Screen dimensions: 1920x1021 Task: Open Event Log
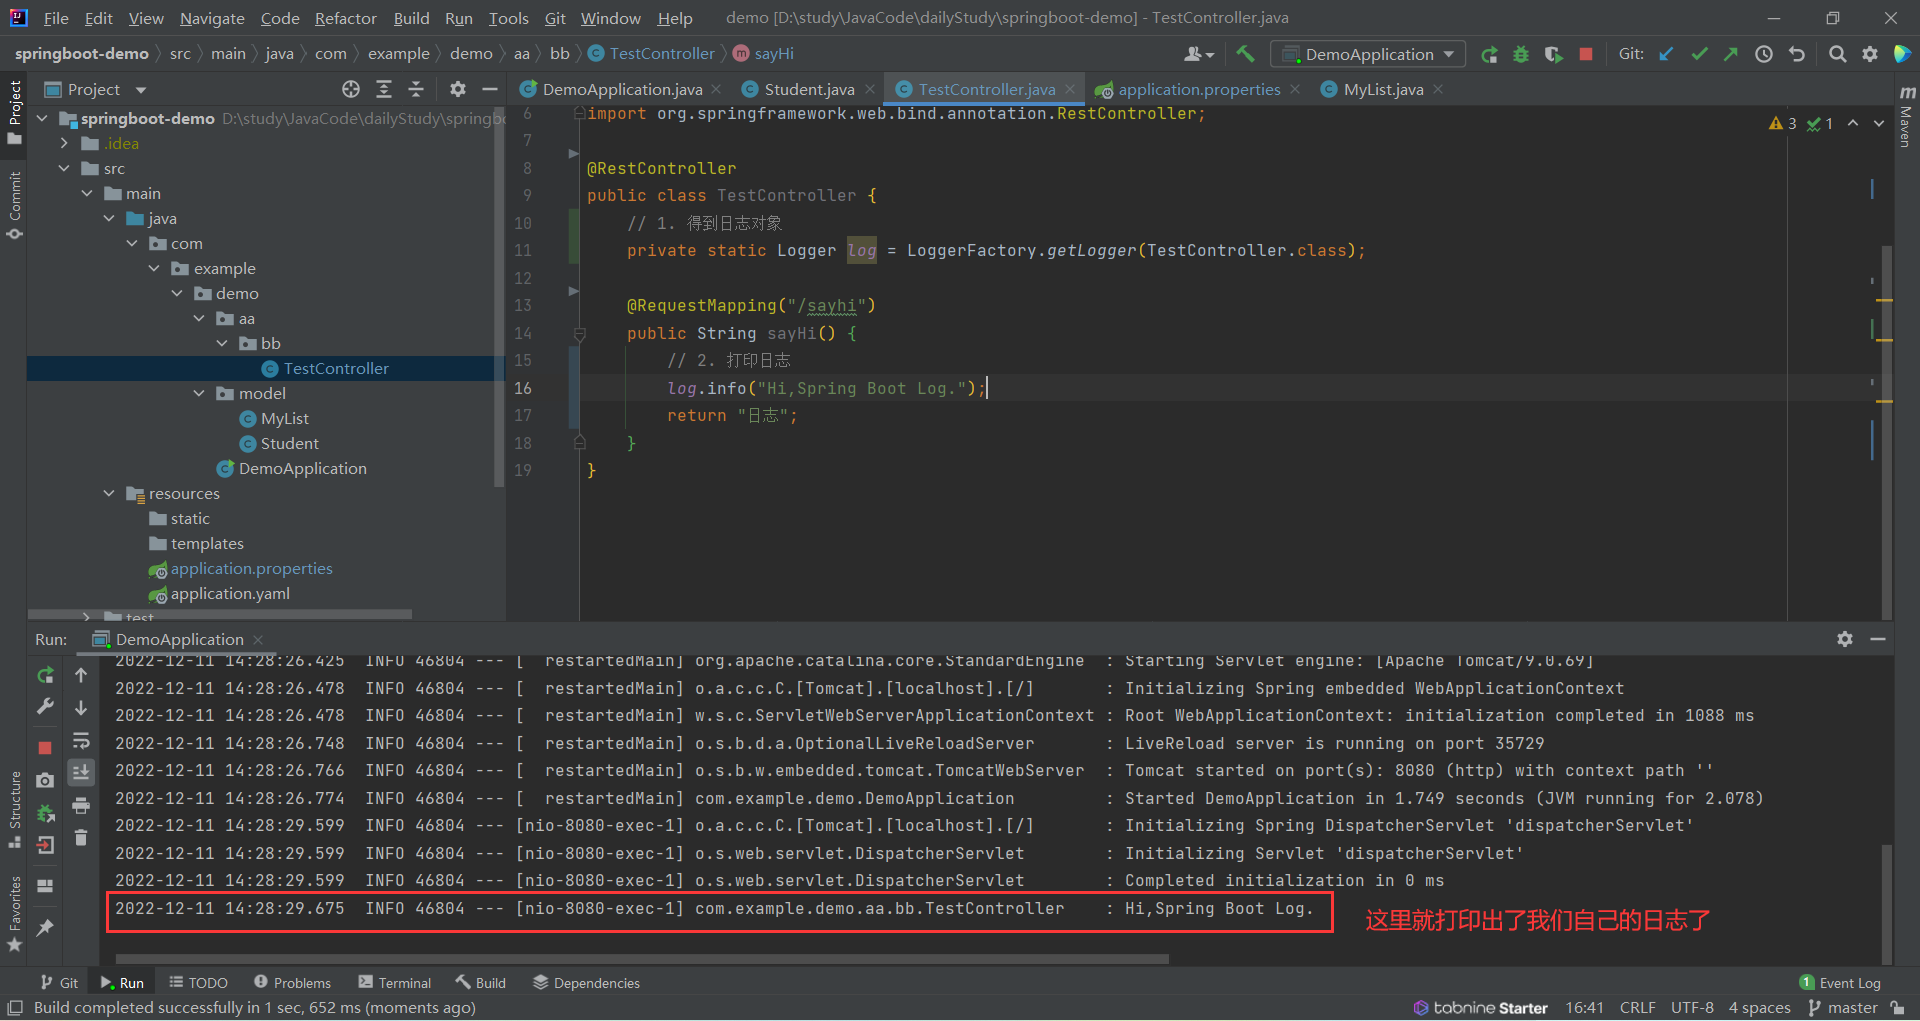1840,983
